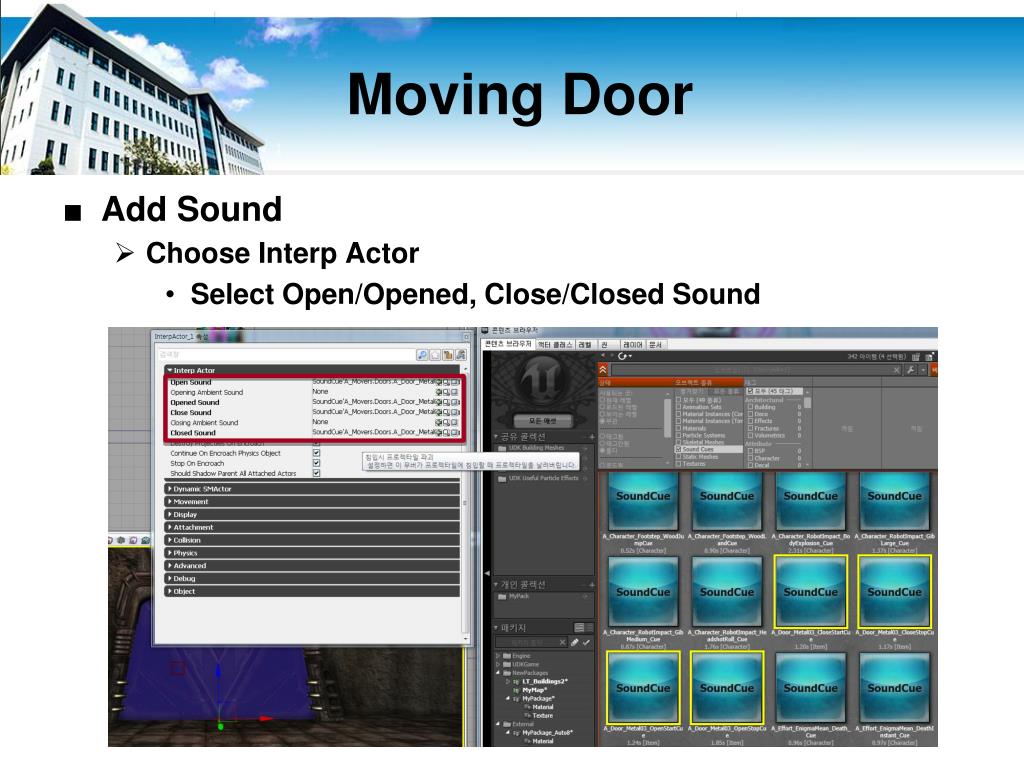Click the pencil icon in the packages filter

coord(575,643)
